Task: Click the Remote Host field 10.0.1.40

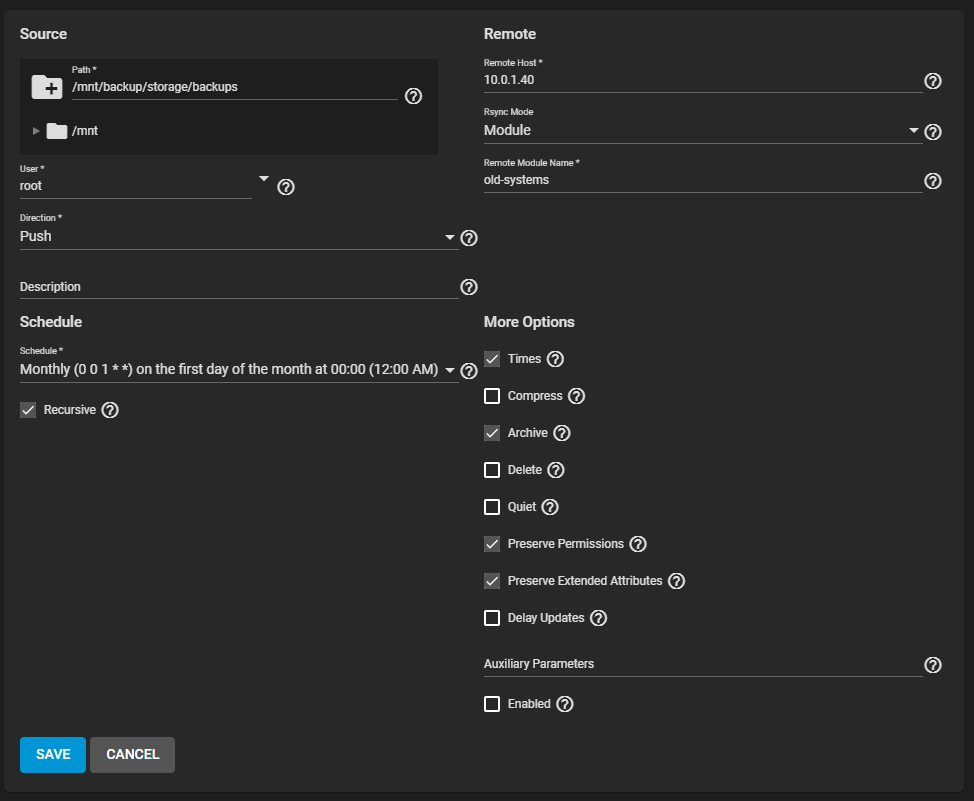Action: click(703, 80)
